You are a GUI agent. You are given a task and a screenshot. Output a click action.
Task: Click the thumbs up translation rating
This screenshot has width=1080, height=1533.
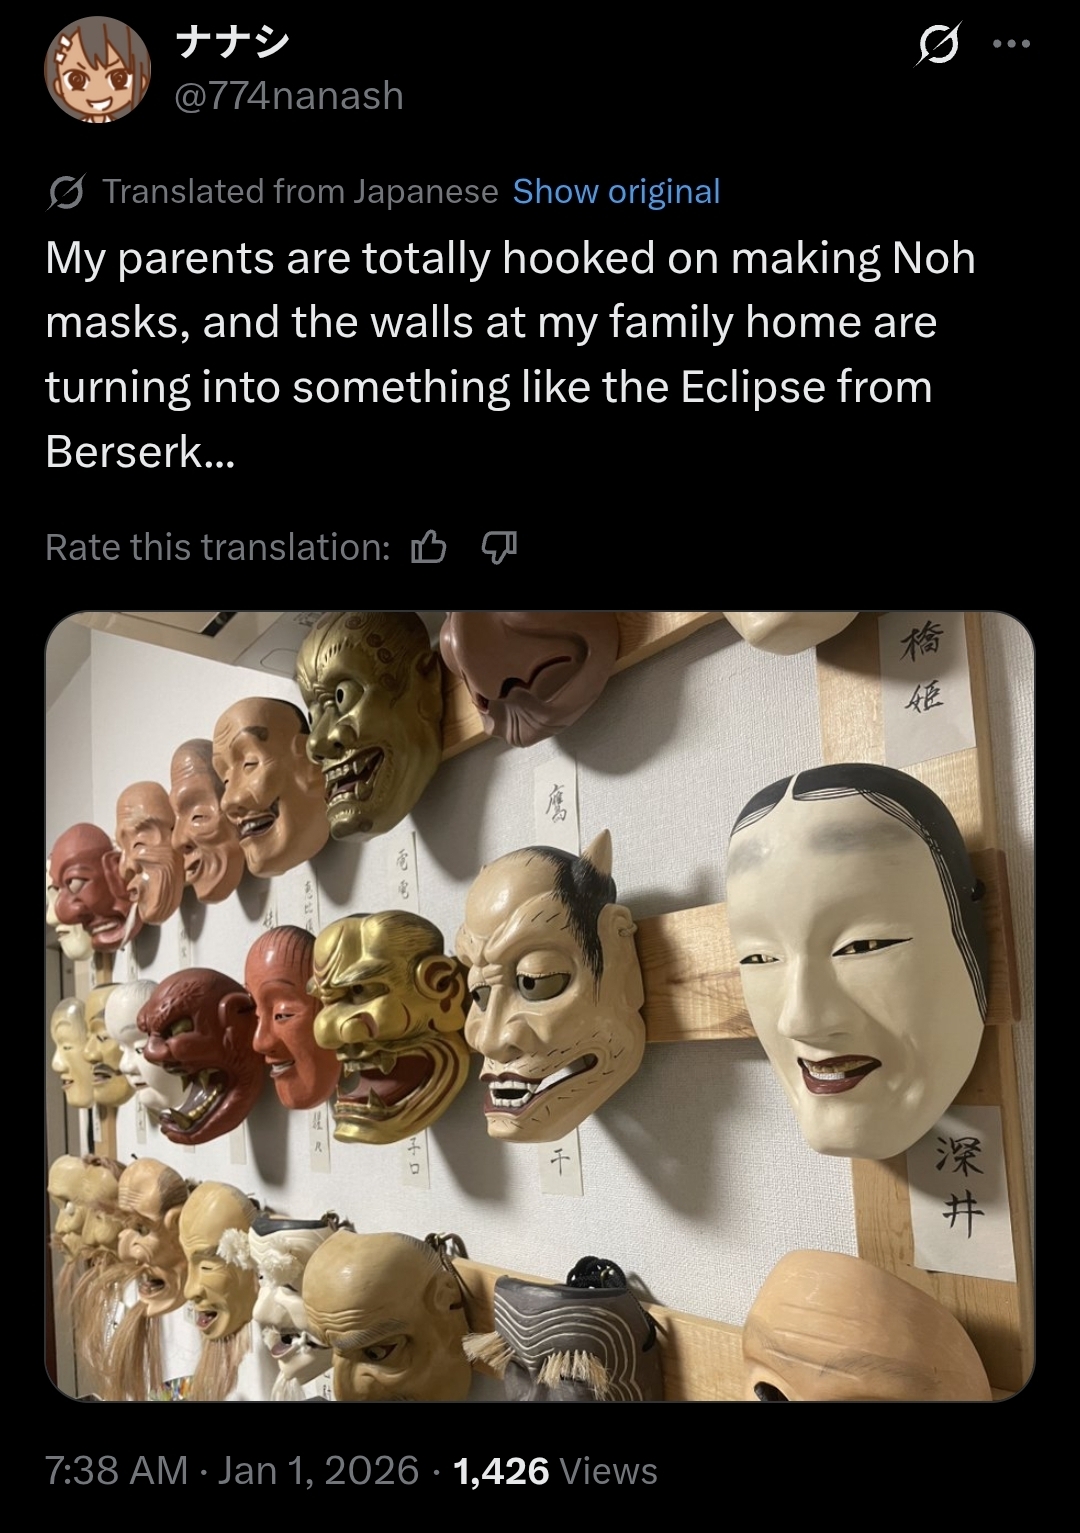click(429, 547)
